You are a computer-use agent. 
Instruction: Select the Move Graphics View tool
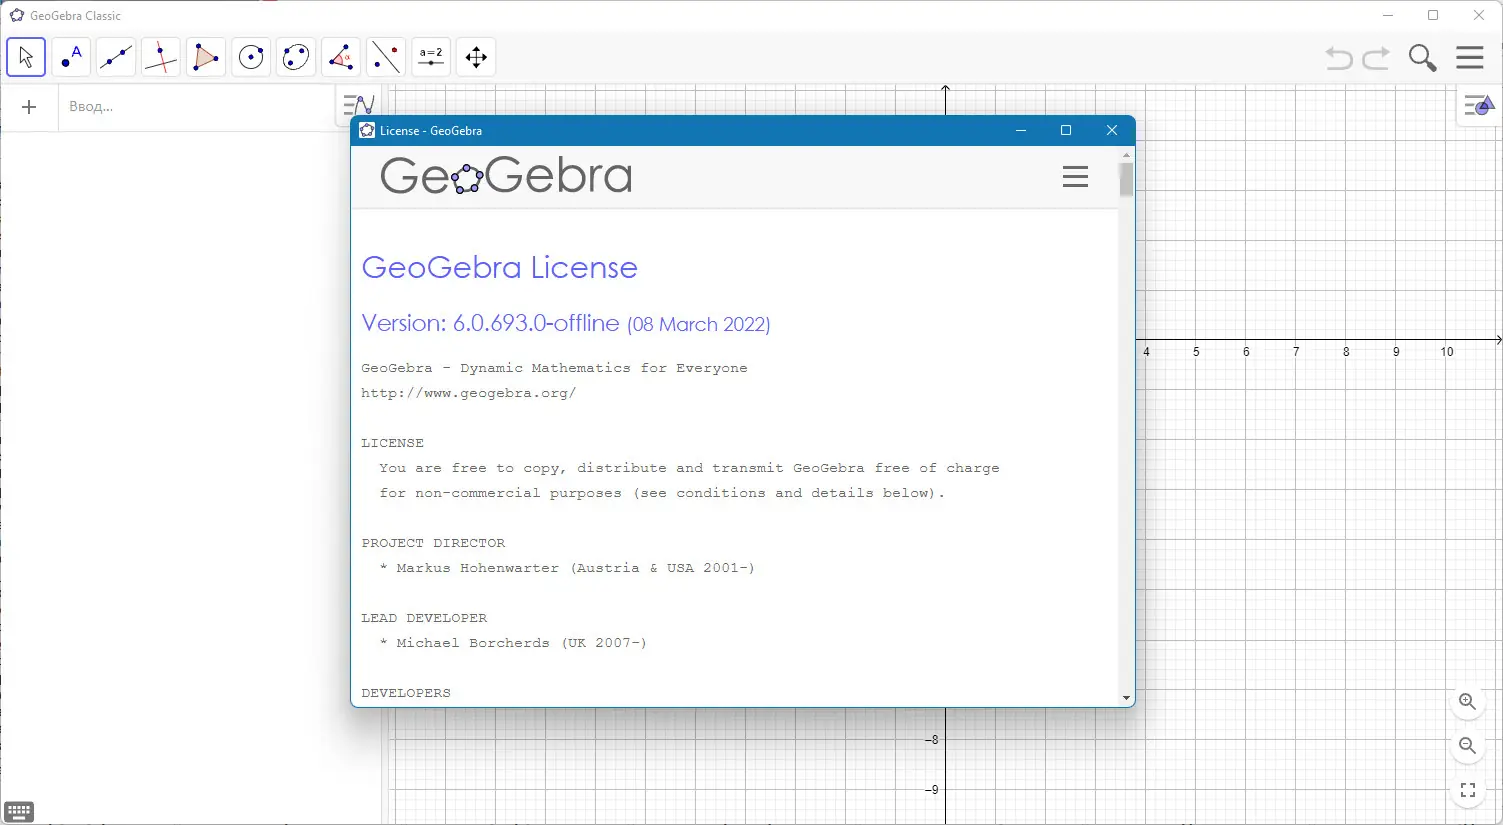(x=476, y=57)
